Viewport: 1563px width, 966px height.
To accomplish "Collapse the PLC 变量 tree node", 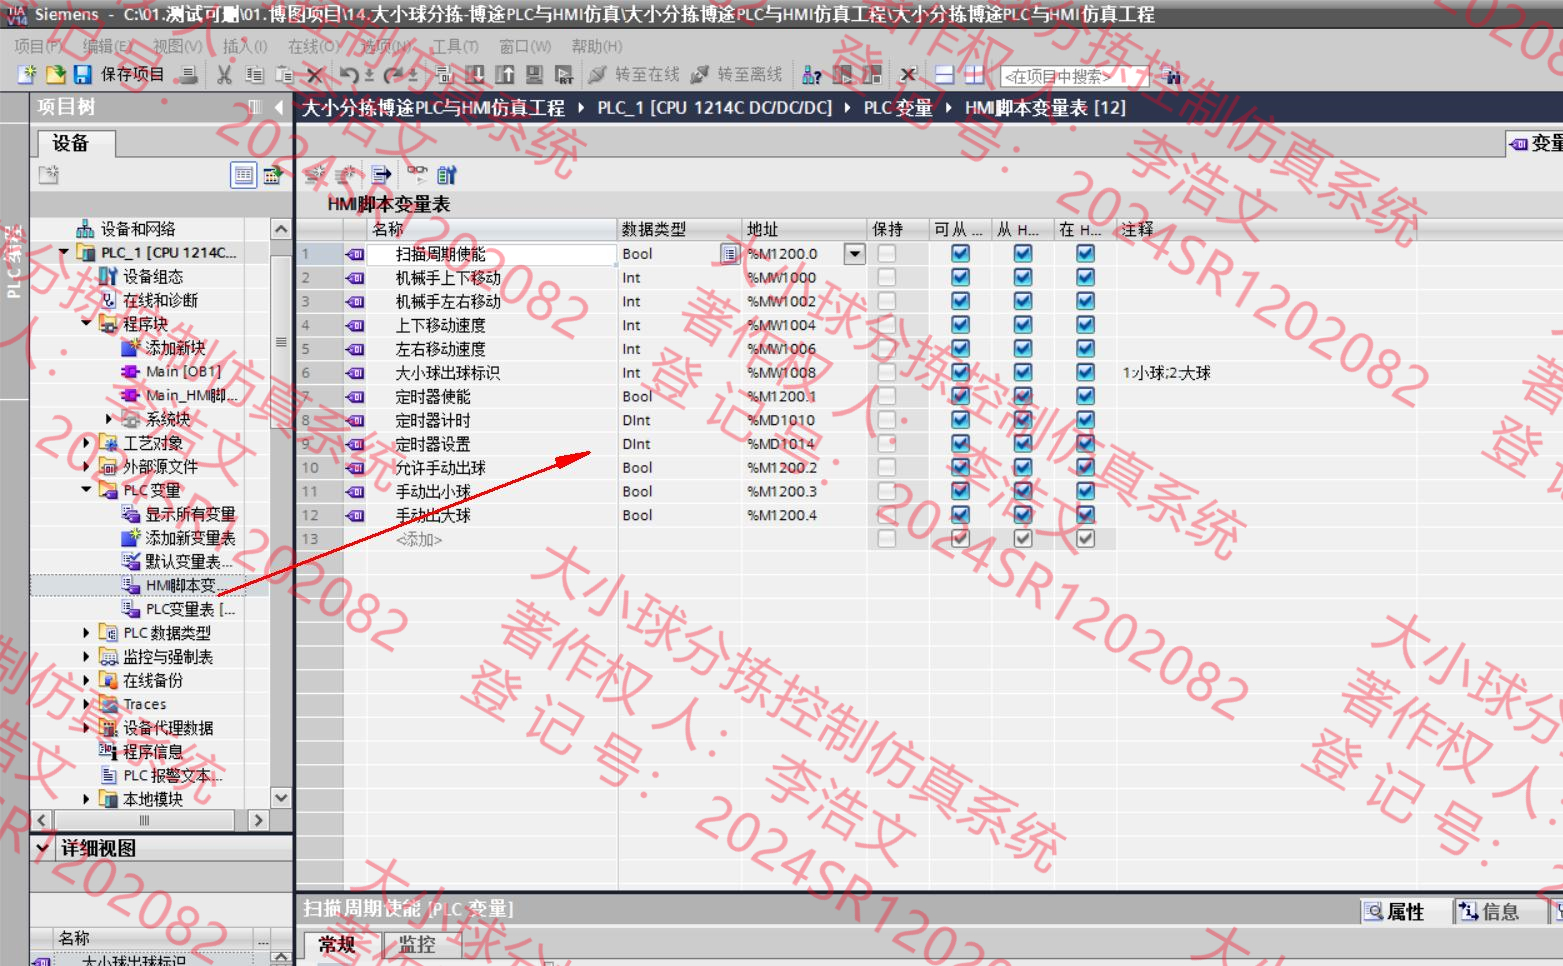I will (x=86, y=490).
